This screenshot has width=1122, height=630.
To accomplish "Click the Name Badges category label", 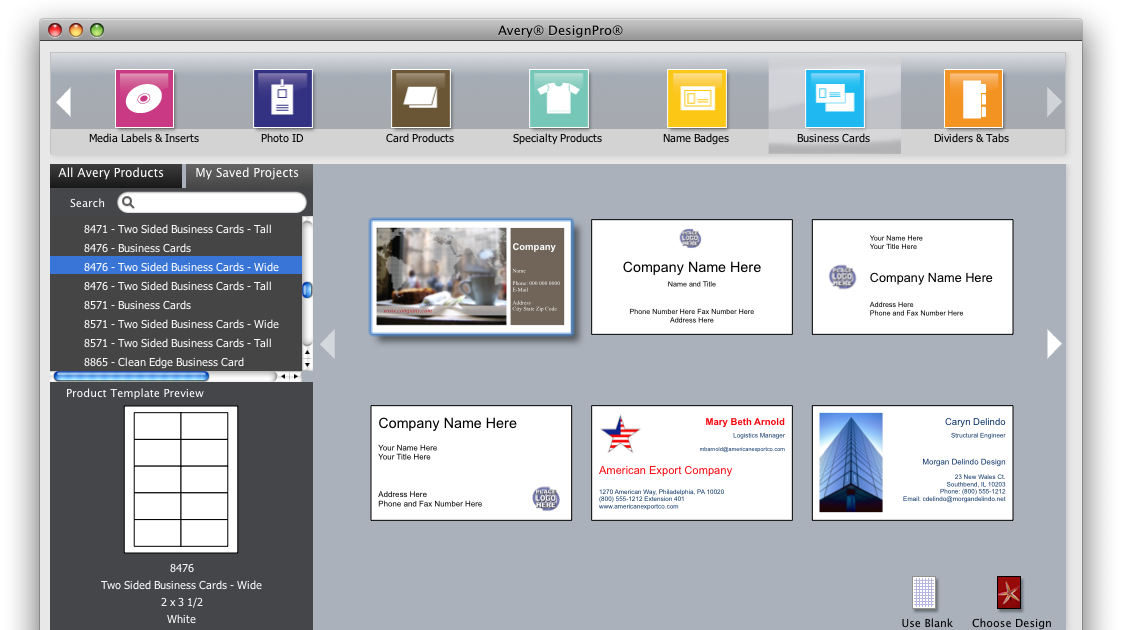I will coord(696,138).
